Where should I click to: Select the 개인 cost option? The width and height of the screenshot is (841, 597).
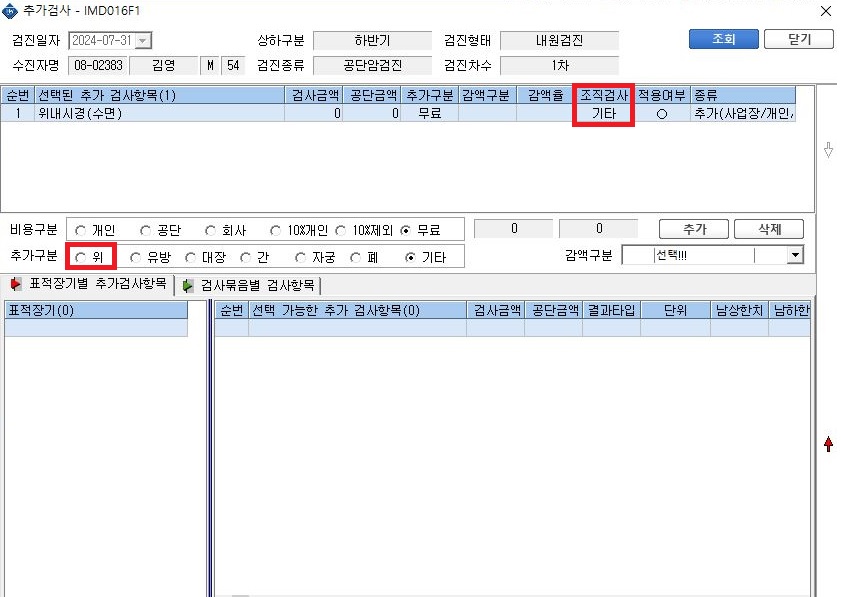click(x=80, y=231)
